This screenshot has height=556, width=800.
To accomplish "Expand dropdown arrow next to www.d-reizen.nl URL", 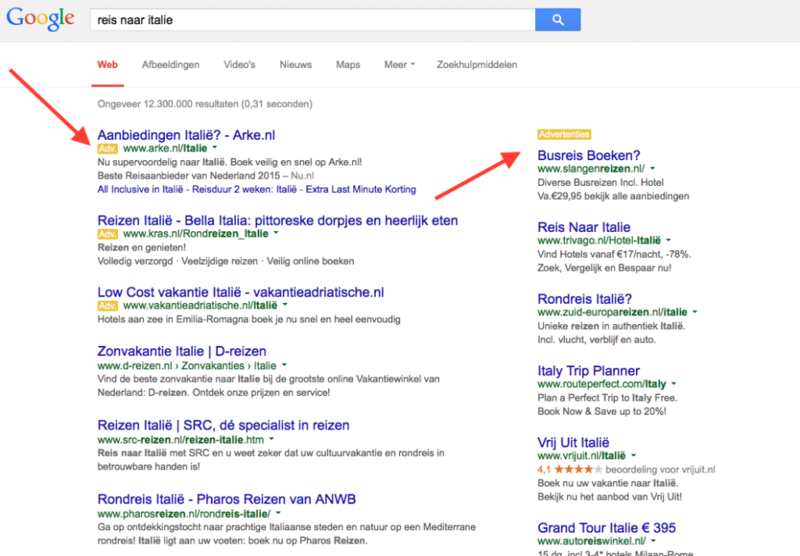I will (x=284, y=365).
